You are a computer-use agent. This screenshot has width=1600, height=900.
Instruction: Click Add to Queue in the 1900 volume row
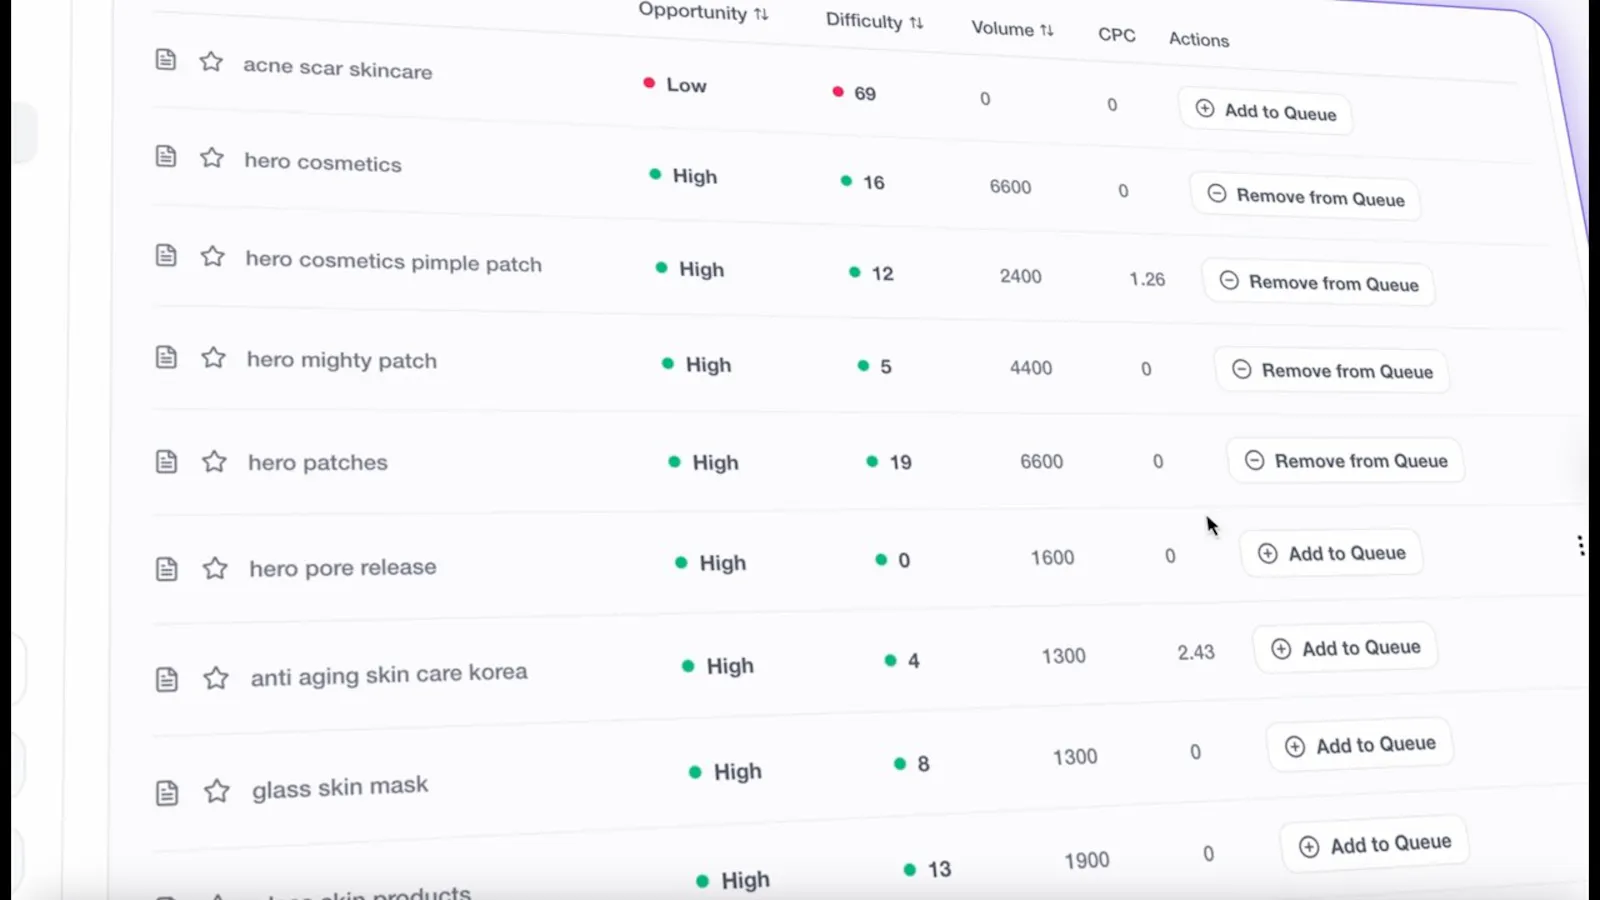tap(1375, 845)
